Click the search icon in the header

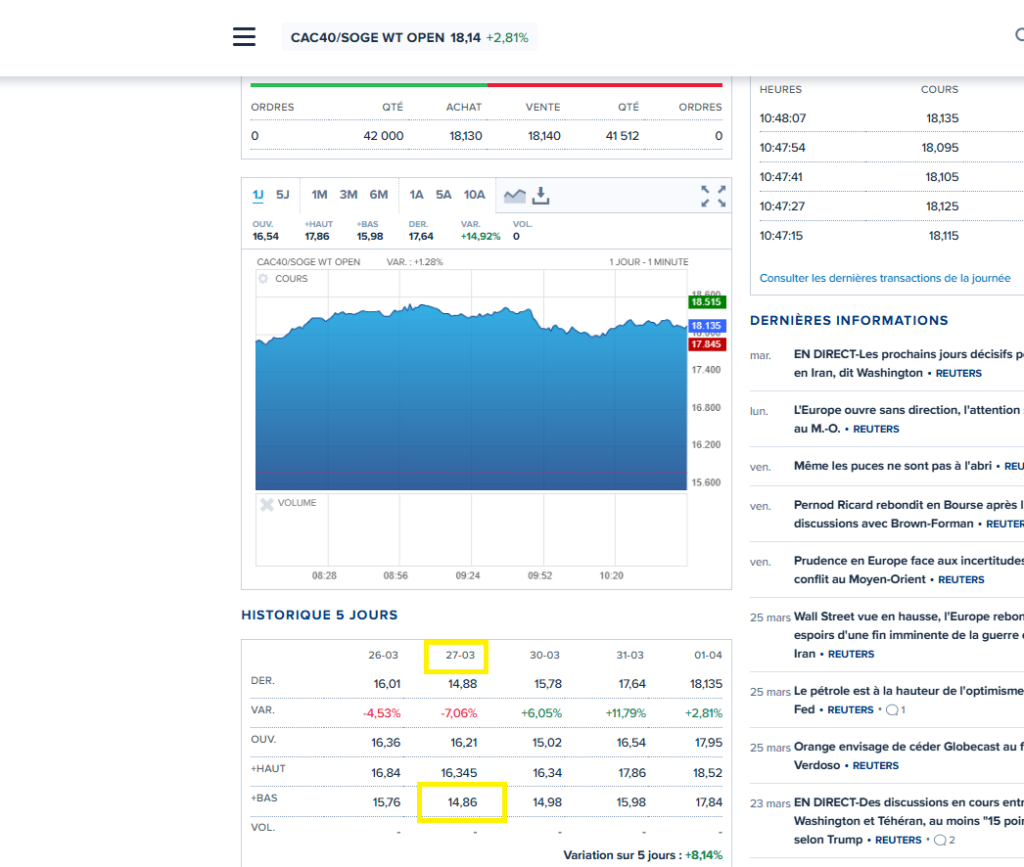(x=1018, y=36)
